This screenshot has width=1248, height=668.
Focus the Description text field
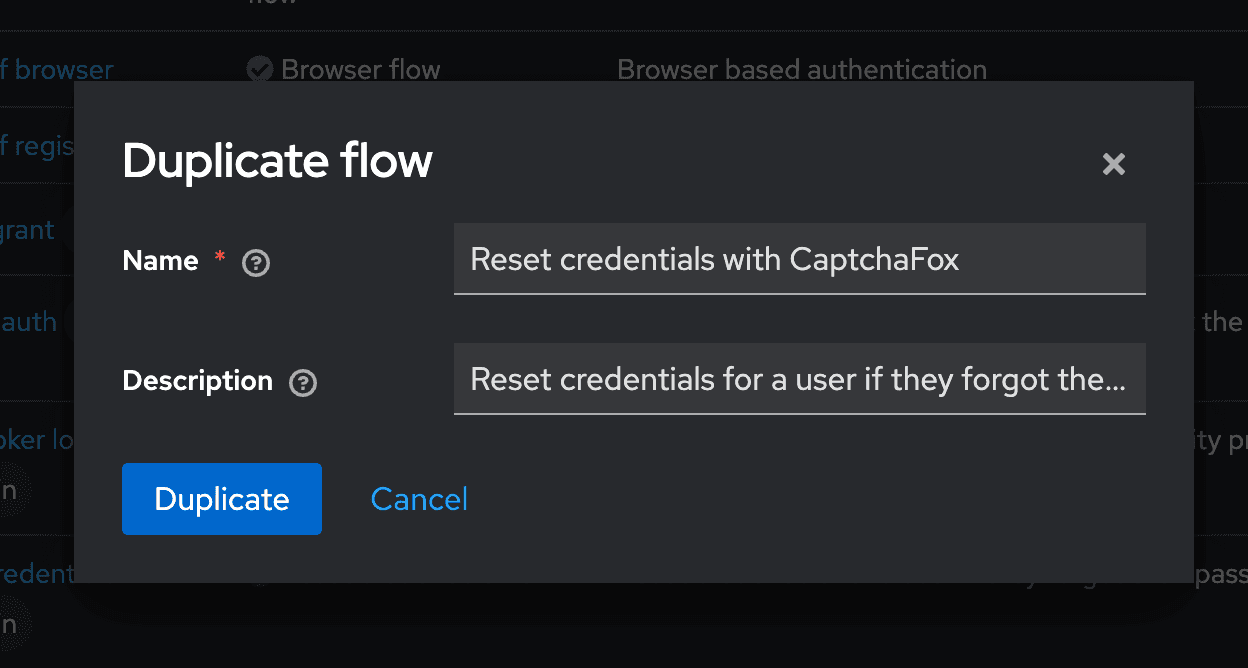(x=799, y=379)
